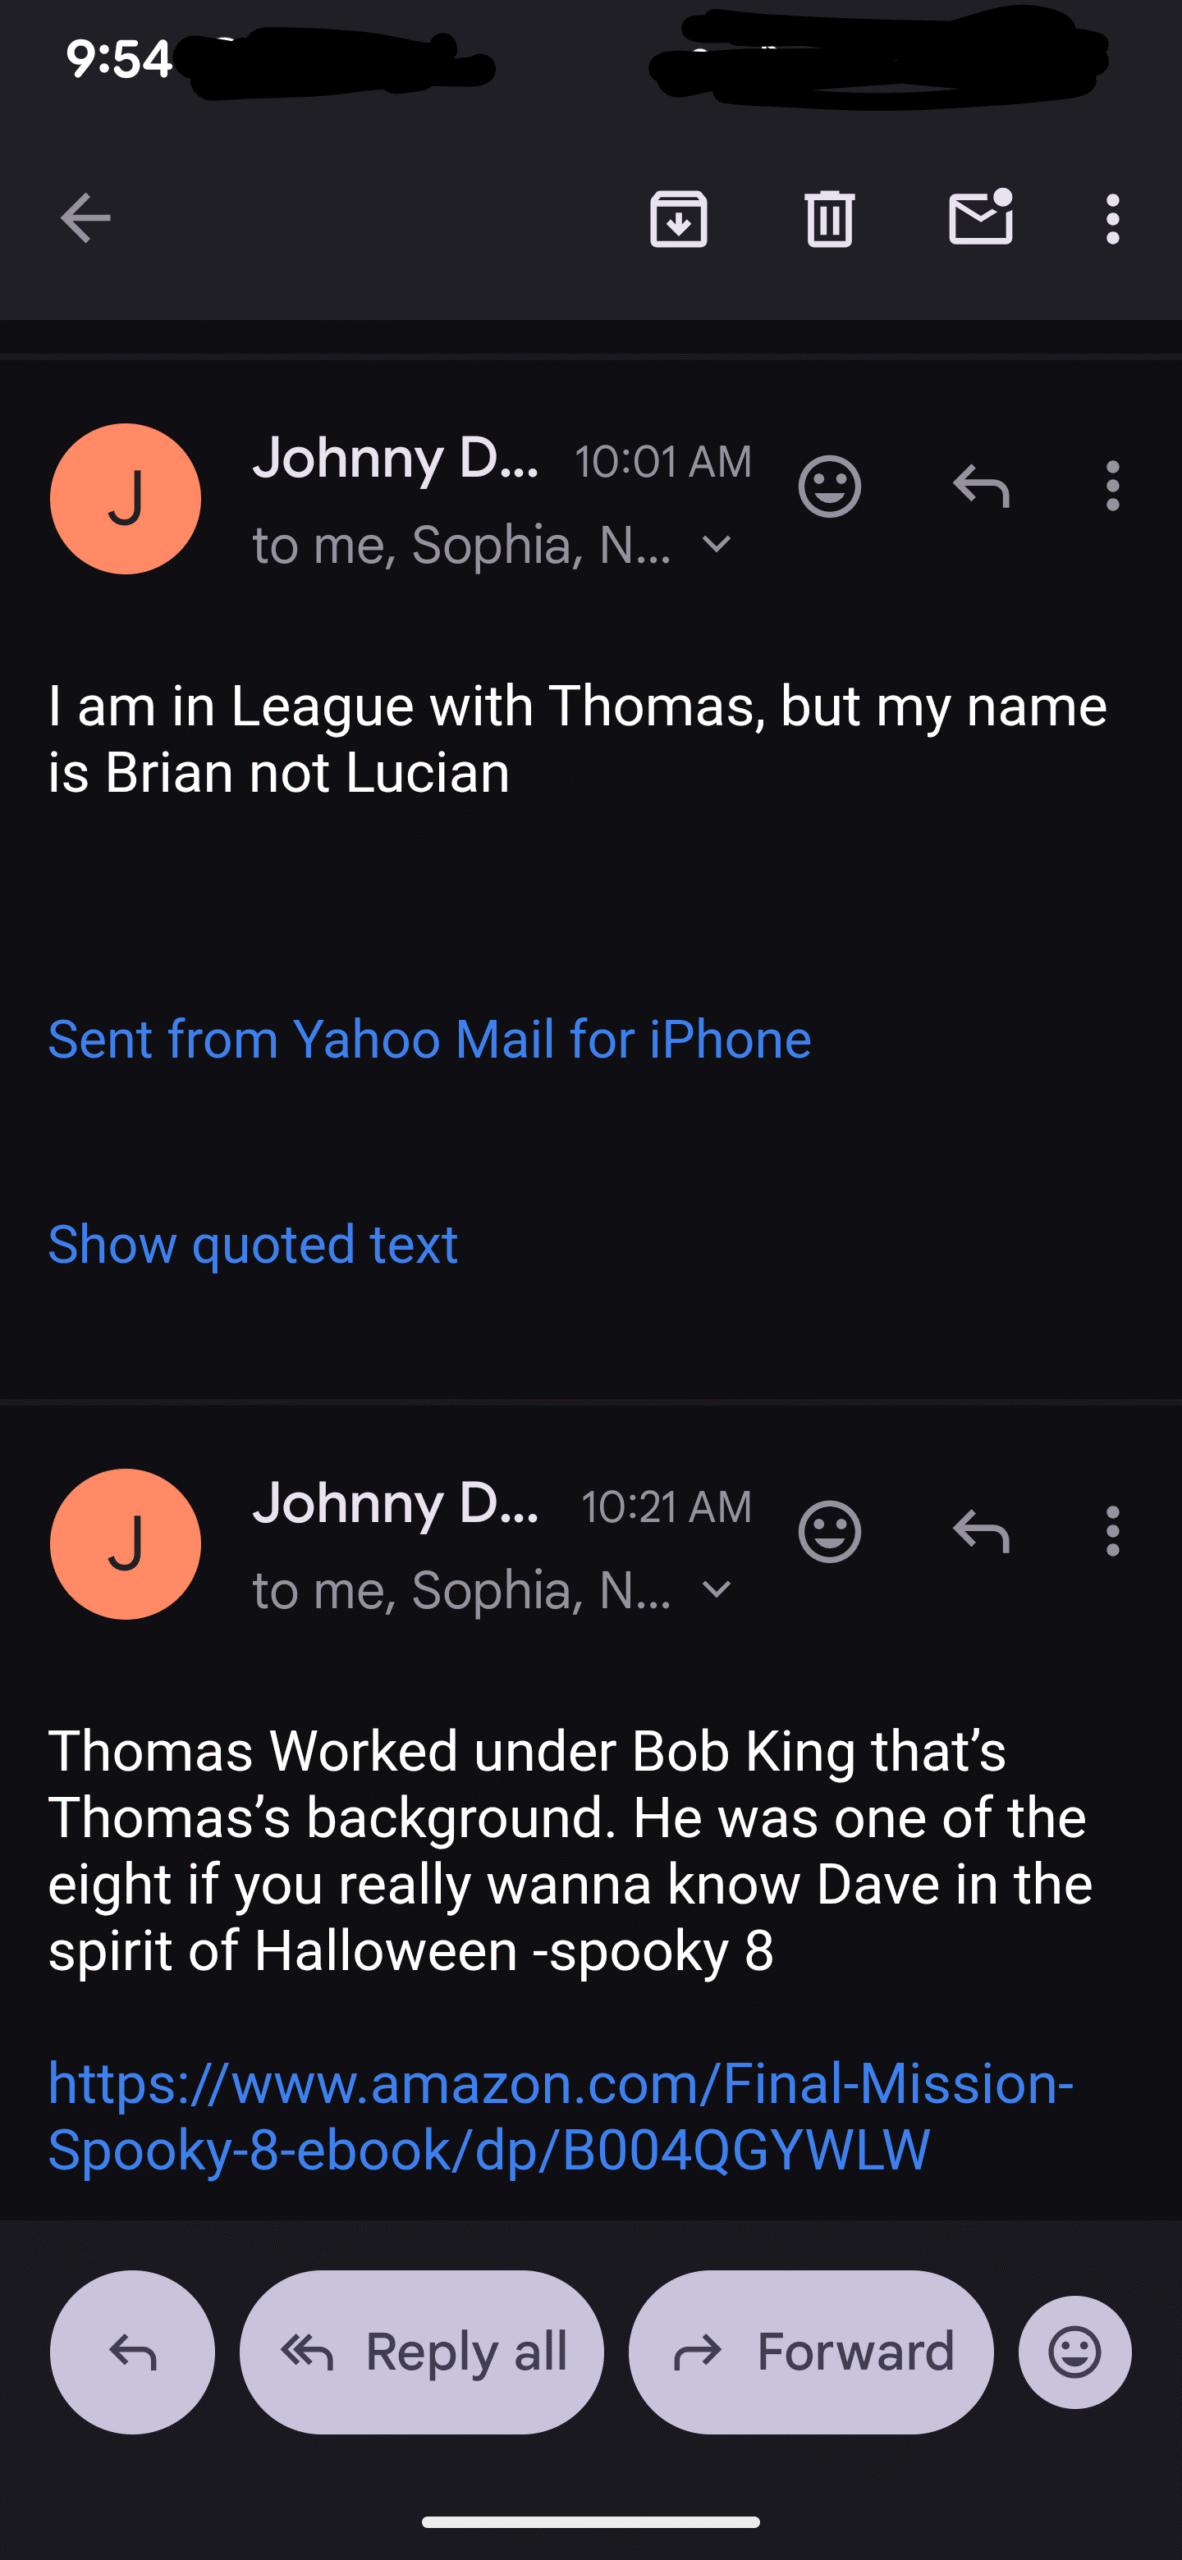Image resolution: width=1182 pixels, height=2560 pixels.
Task: Add emoji reaction to the 10:21 AM message
Action: click(829, 1532)
